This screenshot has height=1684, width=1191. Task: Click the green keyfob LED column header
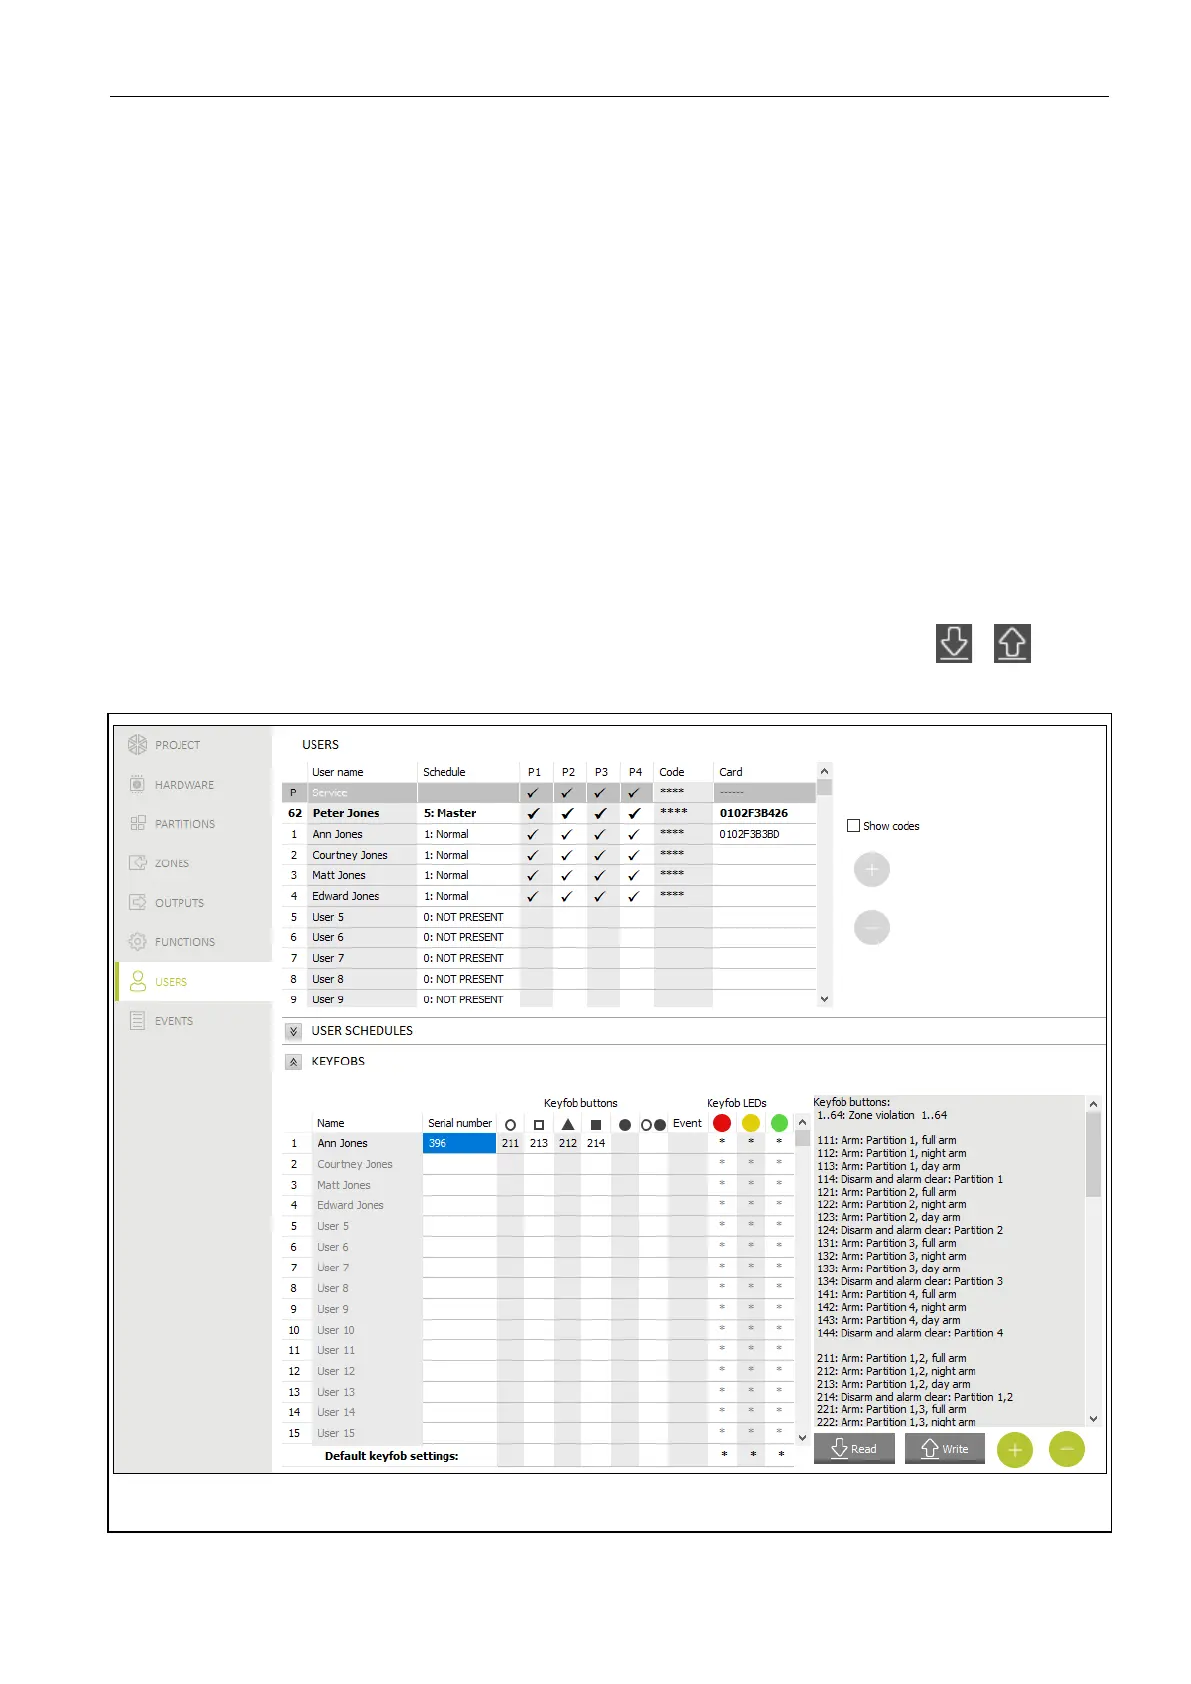(780, 1123)
